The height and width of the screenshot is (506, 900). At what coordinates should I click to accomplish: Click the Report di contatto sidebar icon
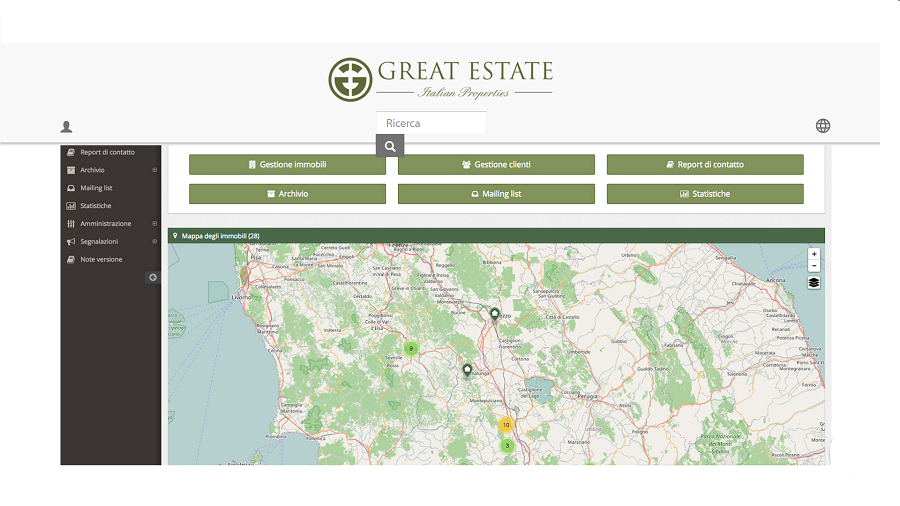pos(71,152)
